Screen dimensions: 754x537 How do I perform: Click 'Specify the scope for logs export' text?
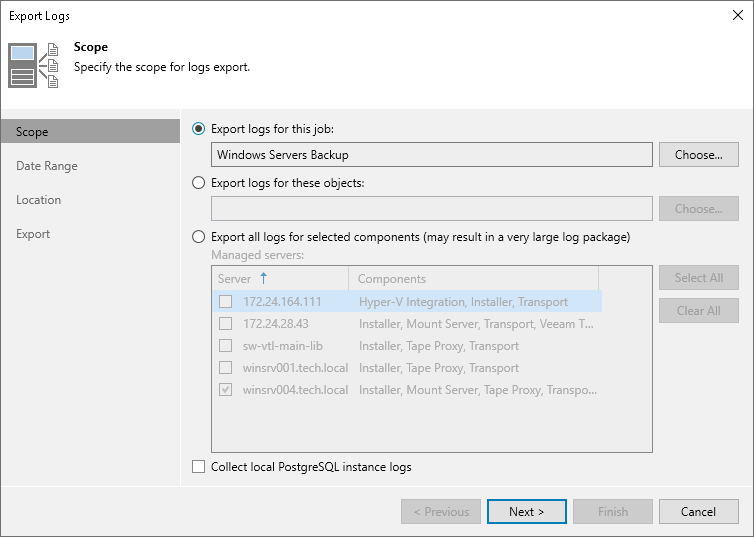tap(162, 67)
